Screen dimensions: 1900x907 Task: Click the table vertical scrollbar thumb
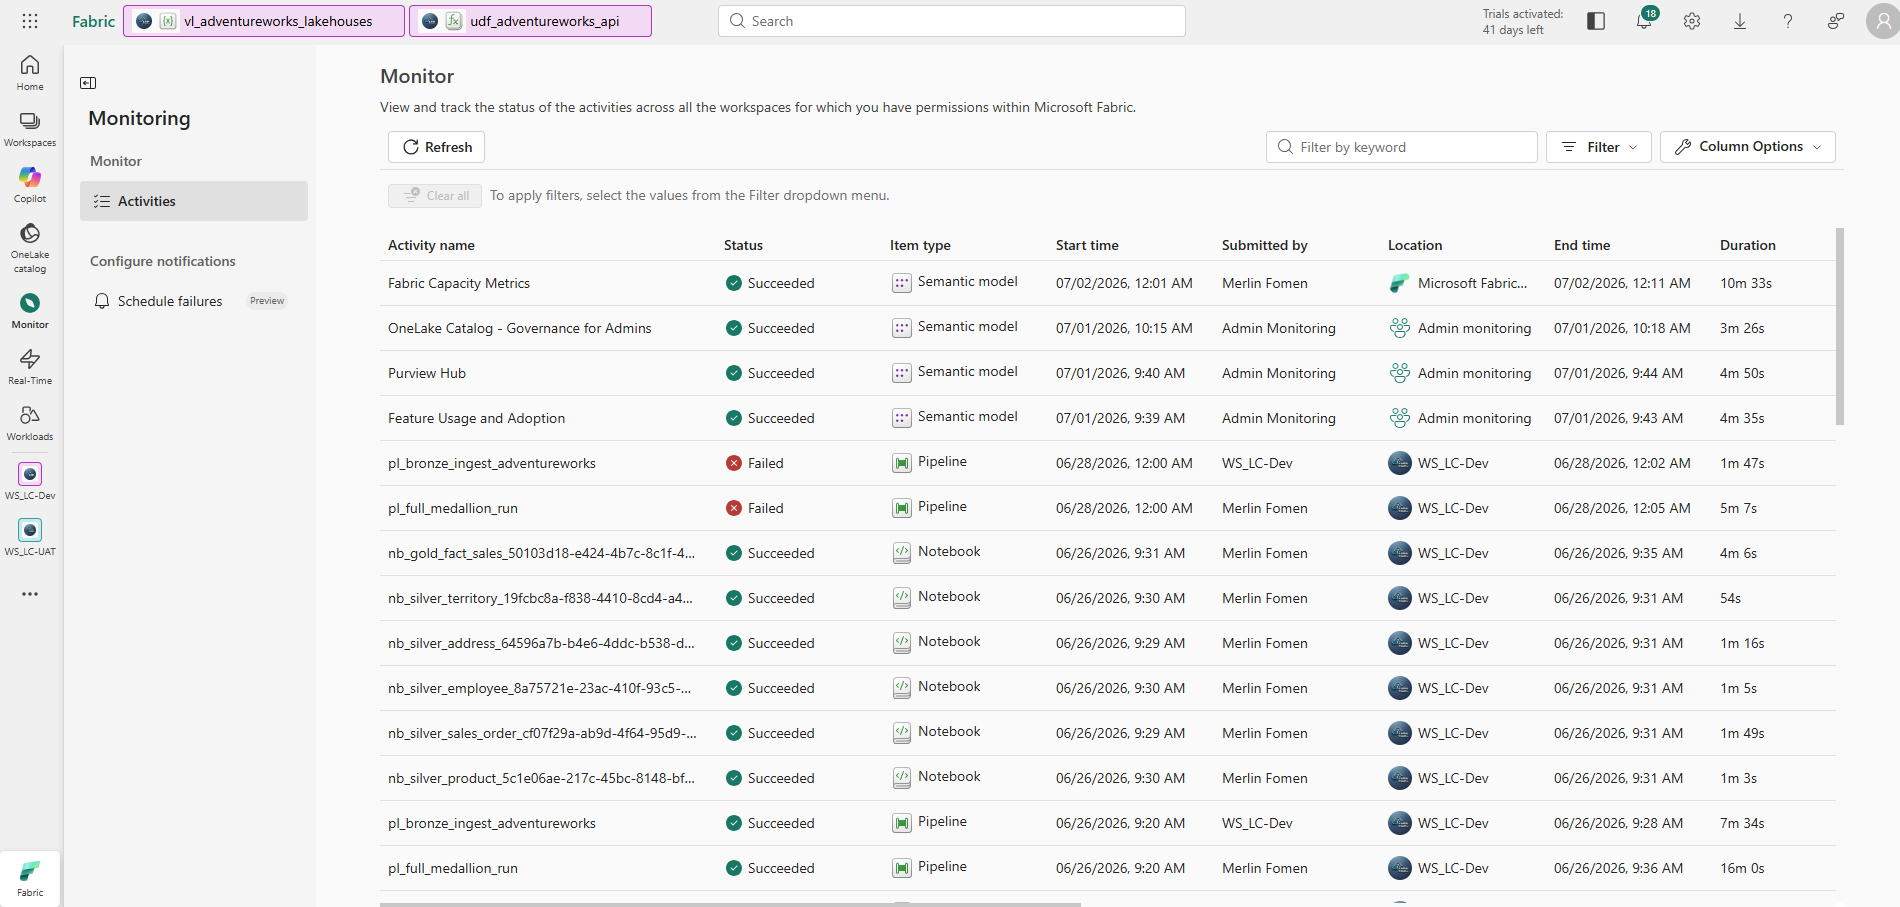[x=1840, y=327]
